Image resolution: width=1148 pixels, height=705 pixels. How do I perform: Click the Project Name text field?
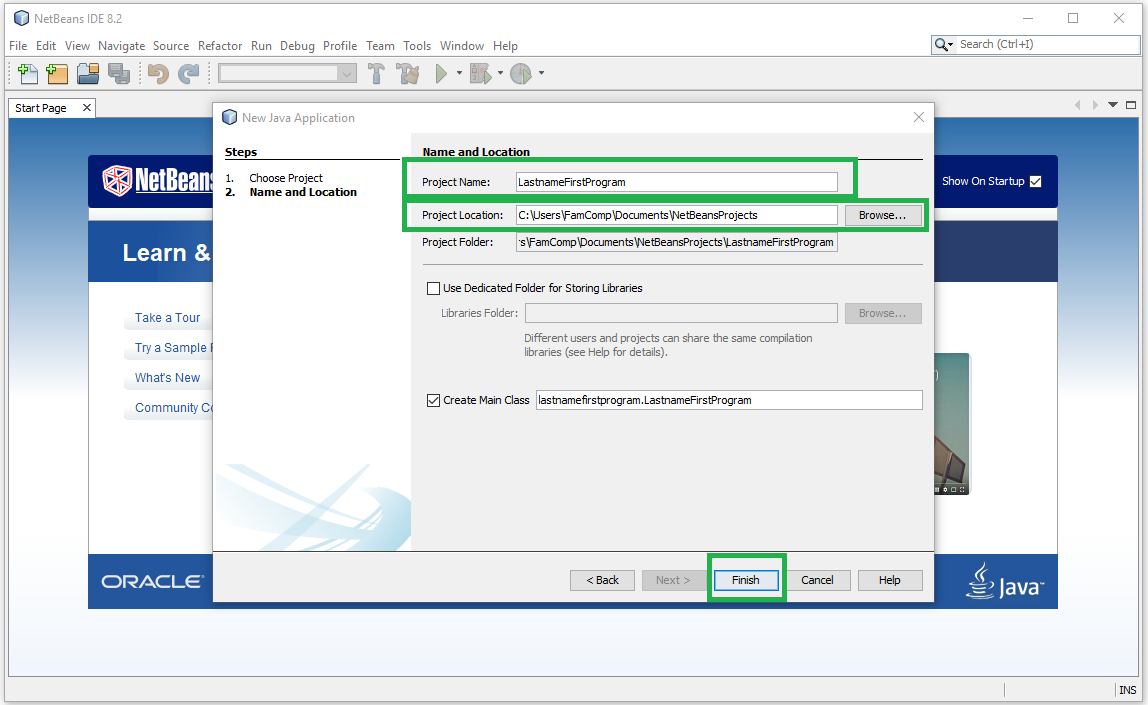click(676, 182)
